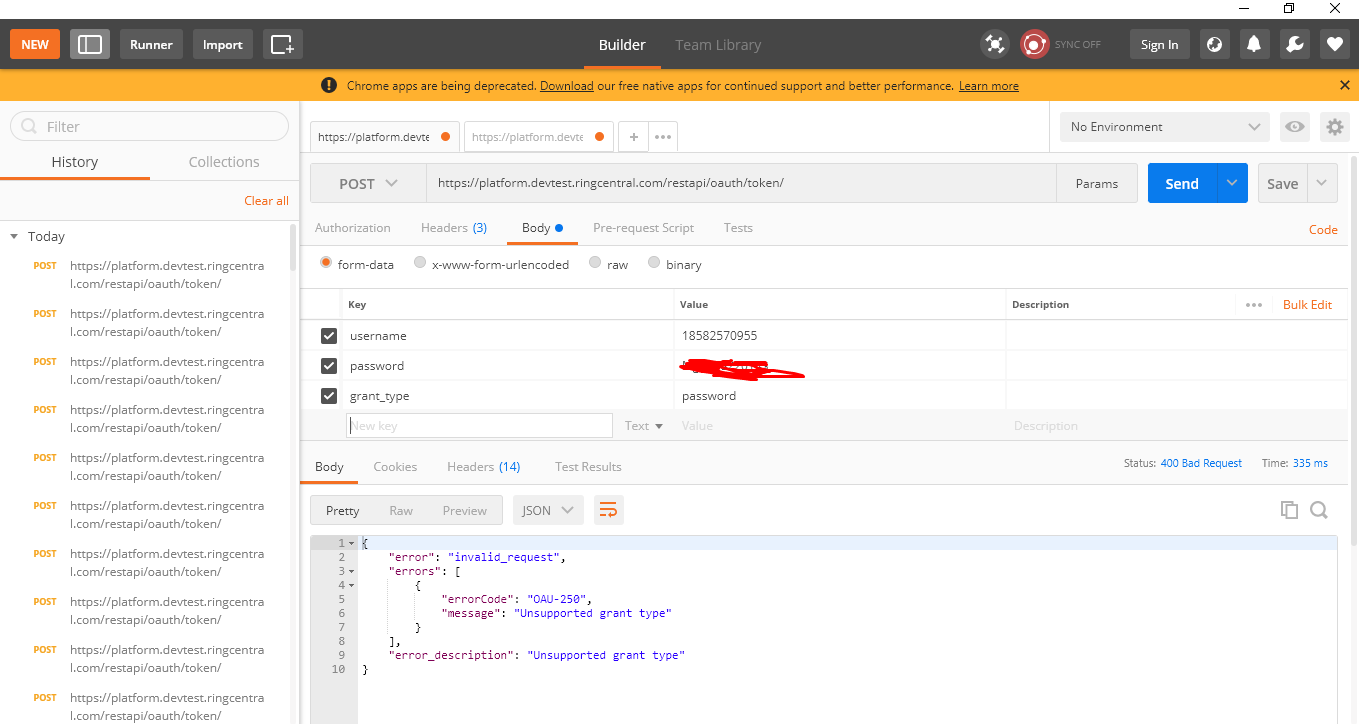Screen dimensions: 1359x724
Task: Open the request Headers (3) tab
Action: (x=454, y=228)
